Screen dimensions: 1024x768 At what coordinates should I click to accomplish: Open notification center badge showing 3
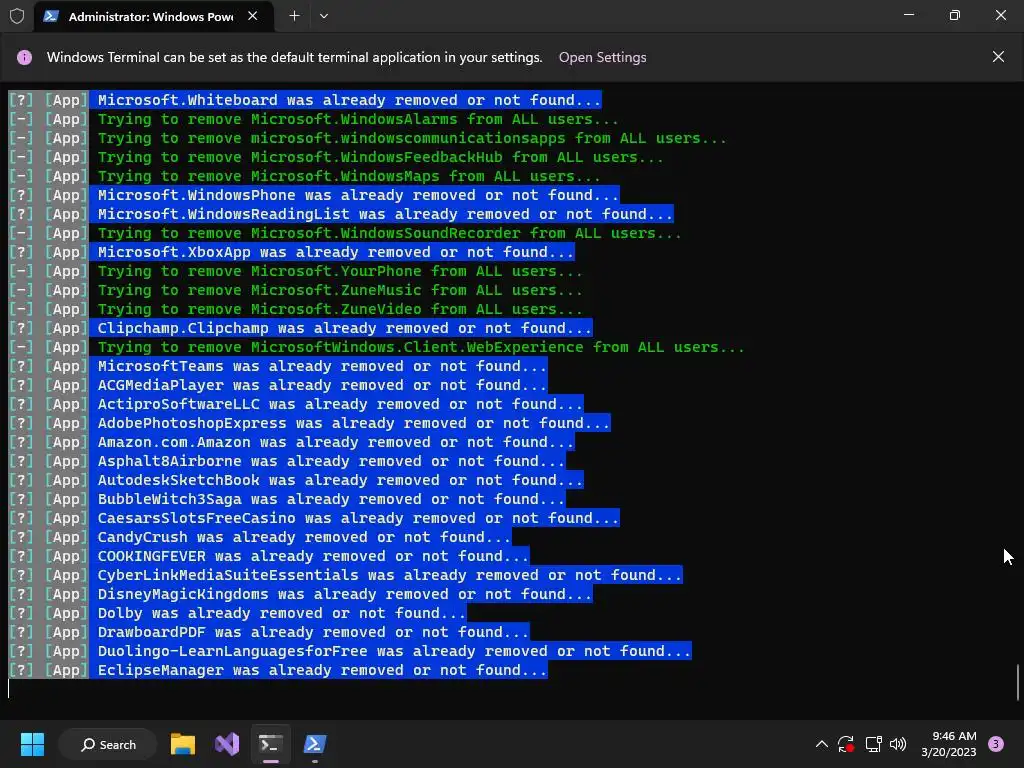[995, 744]
